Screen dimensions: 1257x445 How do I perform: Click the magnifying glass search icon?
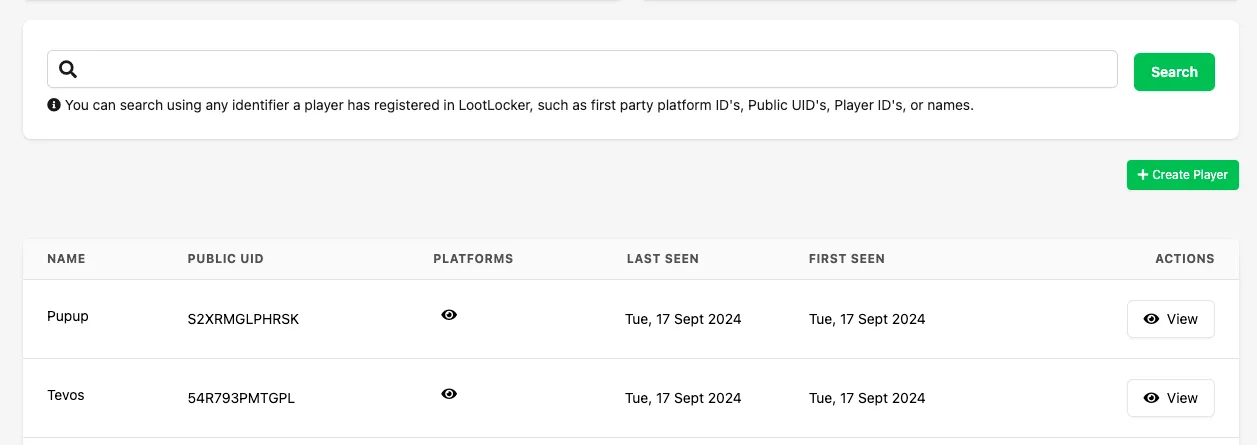(68, 69)
